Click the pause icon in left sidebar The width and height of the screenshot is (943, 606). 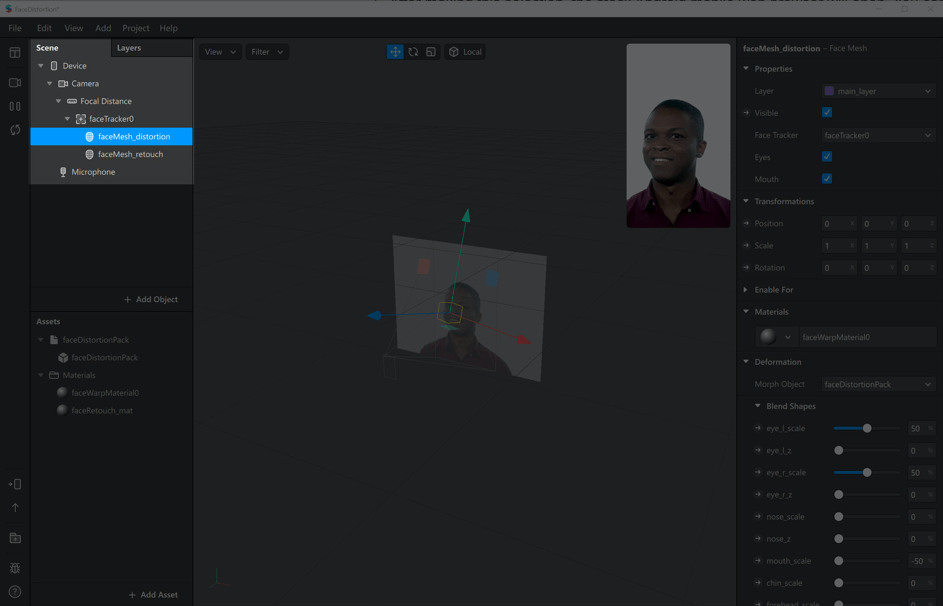pyautogui.click(x=15, y=106)
